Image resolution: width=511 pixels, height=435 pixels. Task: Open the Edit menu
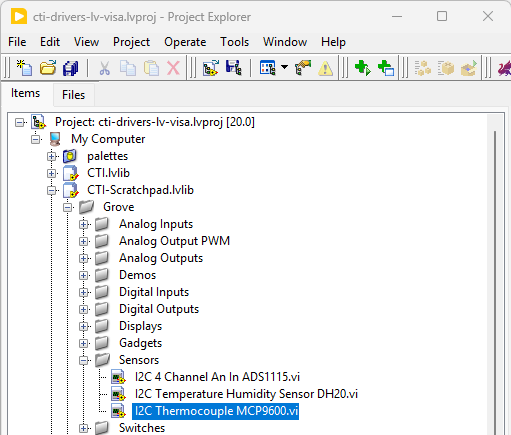tap(50, 42)
